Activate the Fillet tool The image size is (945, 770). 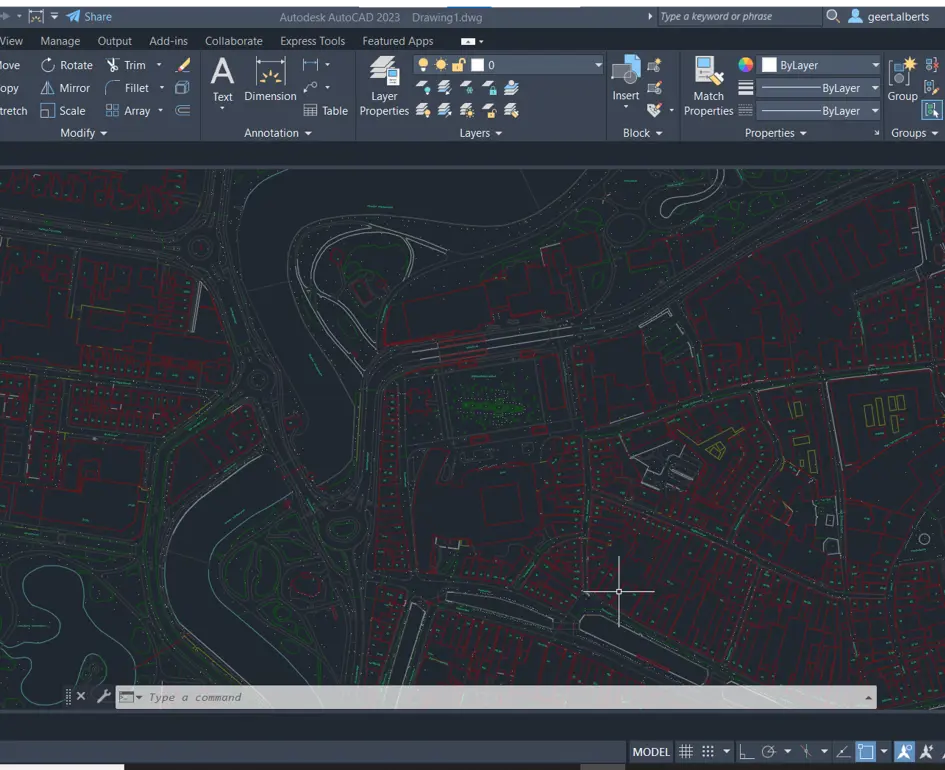point(127,88)
